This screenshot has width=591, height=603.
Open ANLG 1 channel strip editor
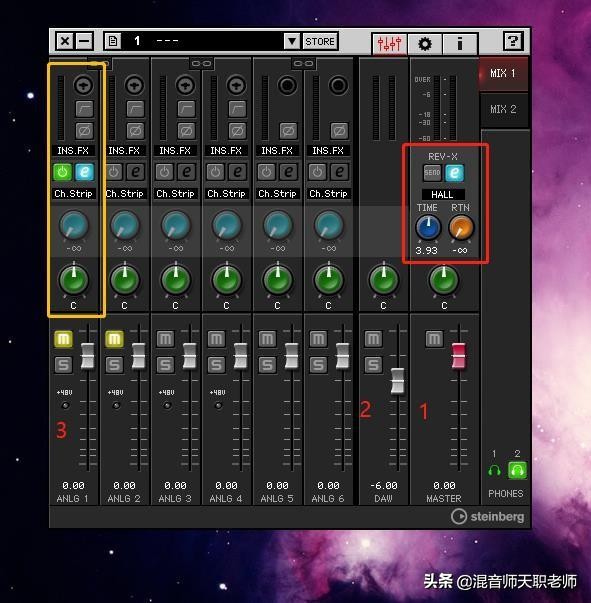click(x=84, y=172)
